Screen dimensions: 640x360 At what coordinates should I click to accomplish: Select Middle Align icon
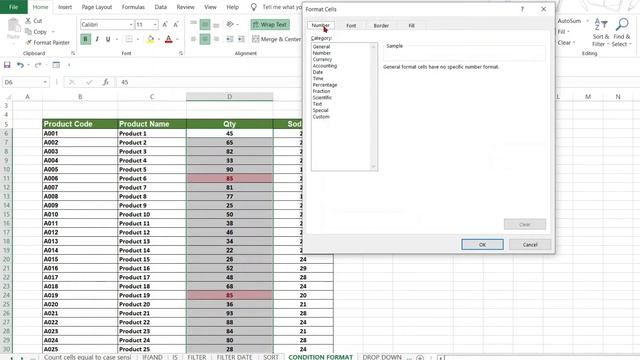tap(205, 24)
